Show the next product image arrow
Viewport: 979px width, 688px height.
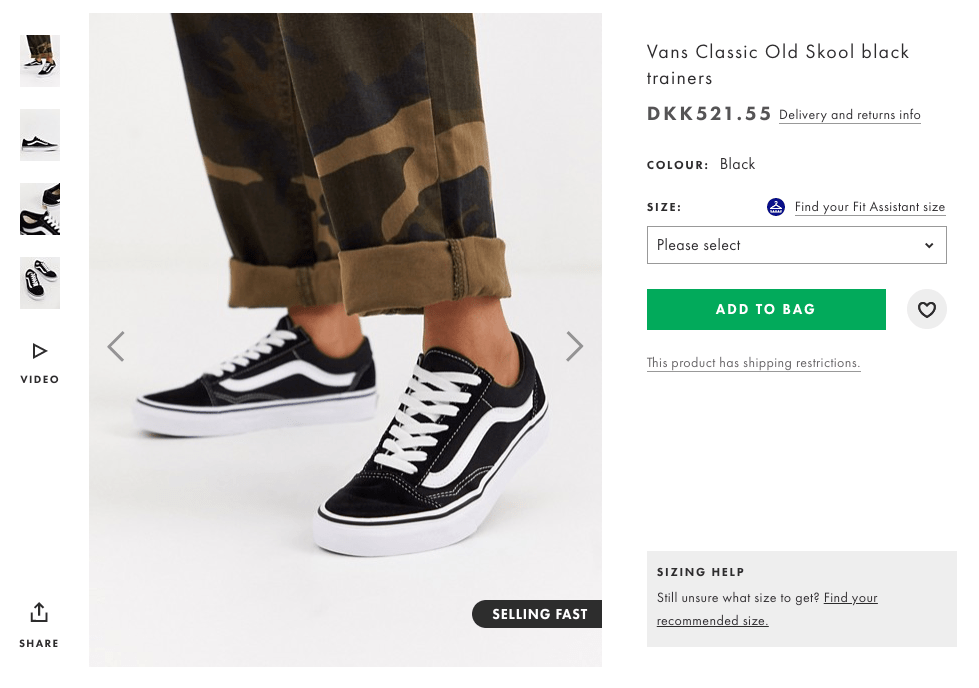(574, 346)
